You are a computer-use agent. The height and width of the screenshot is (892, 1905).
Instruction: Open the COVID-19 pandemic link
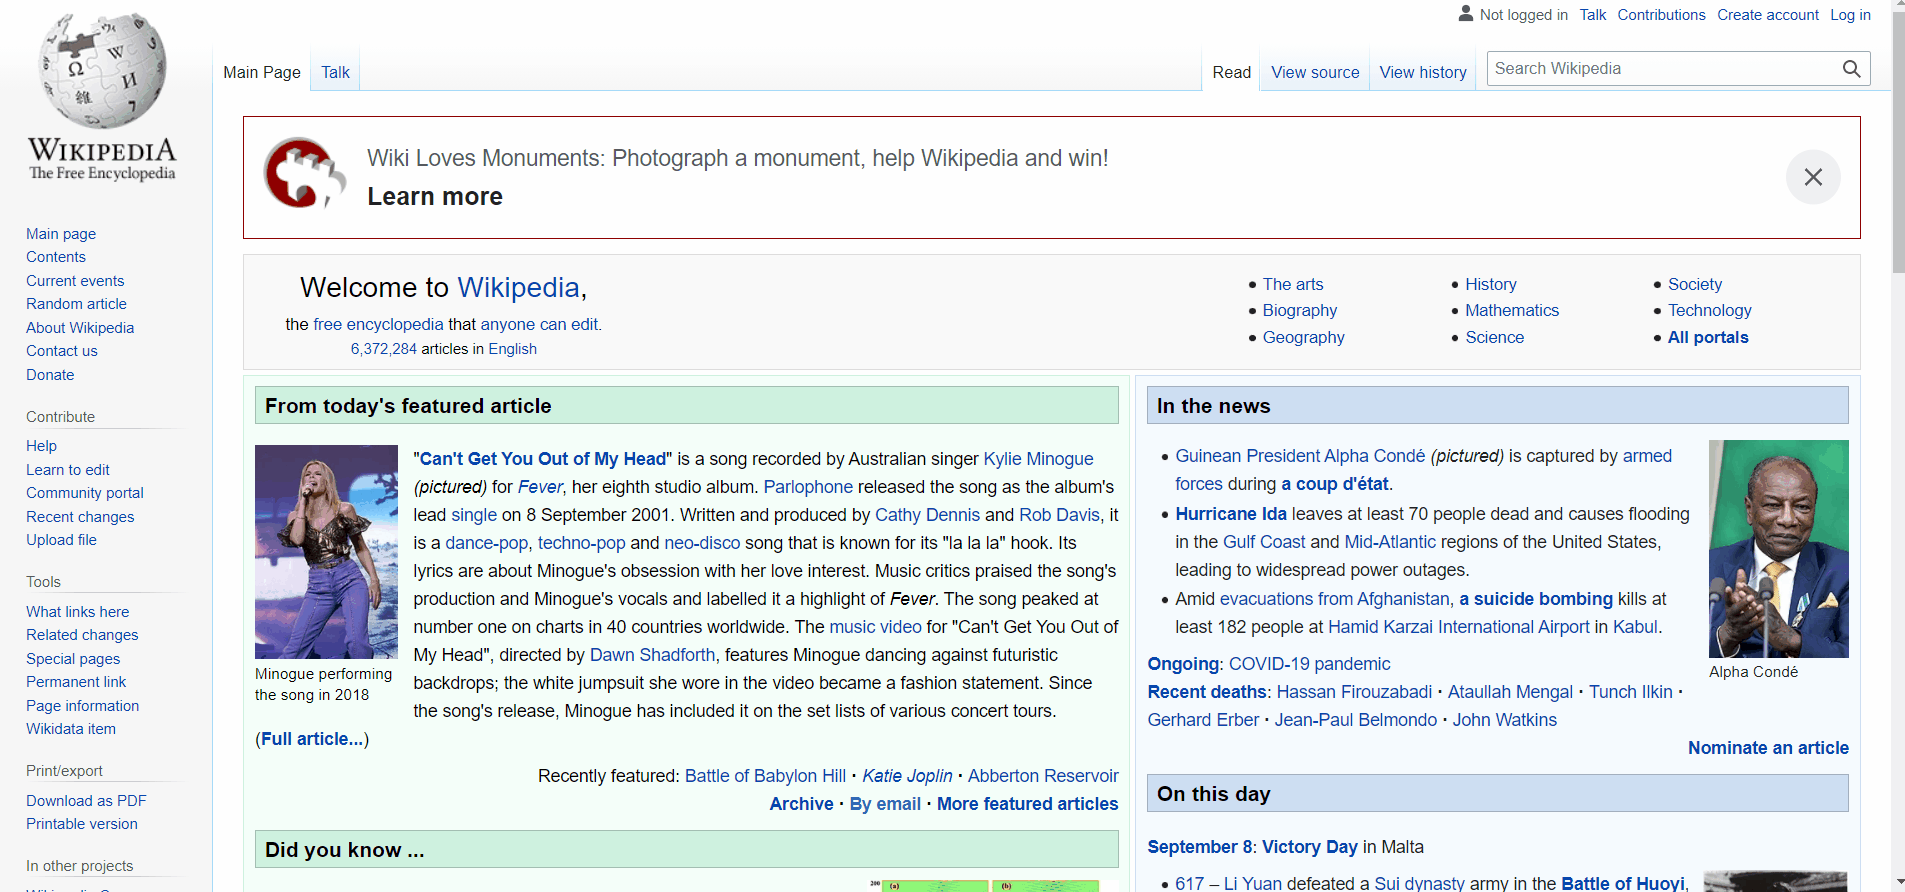click(1309, 664)
